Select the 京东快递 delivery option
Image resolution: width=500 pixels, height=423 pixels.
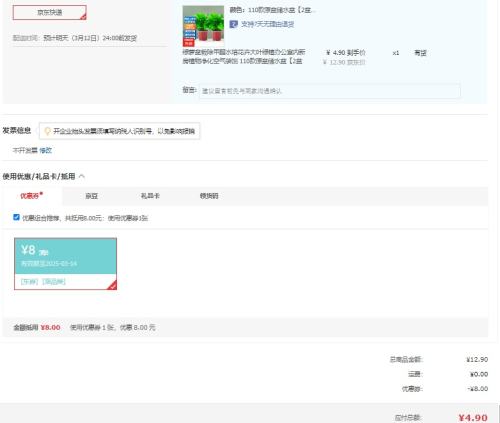coord(50,13)
